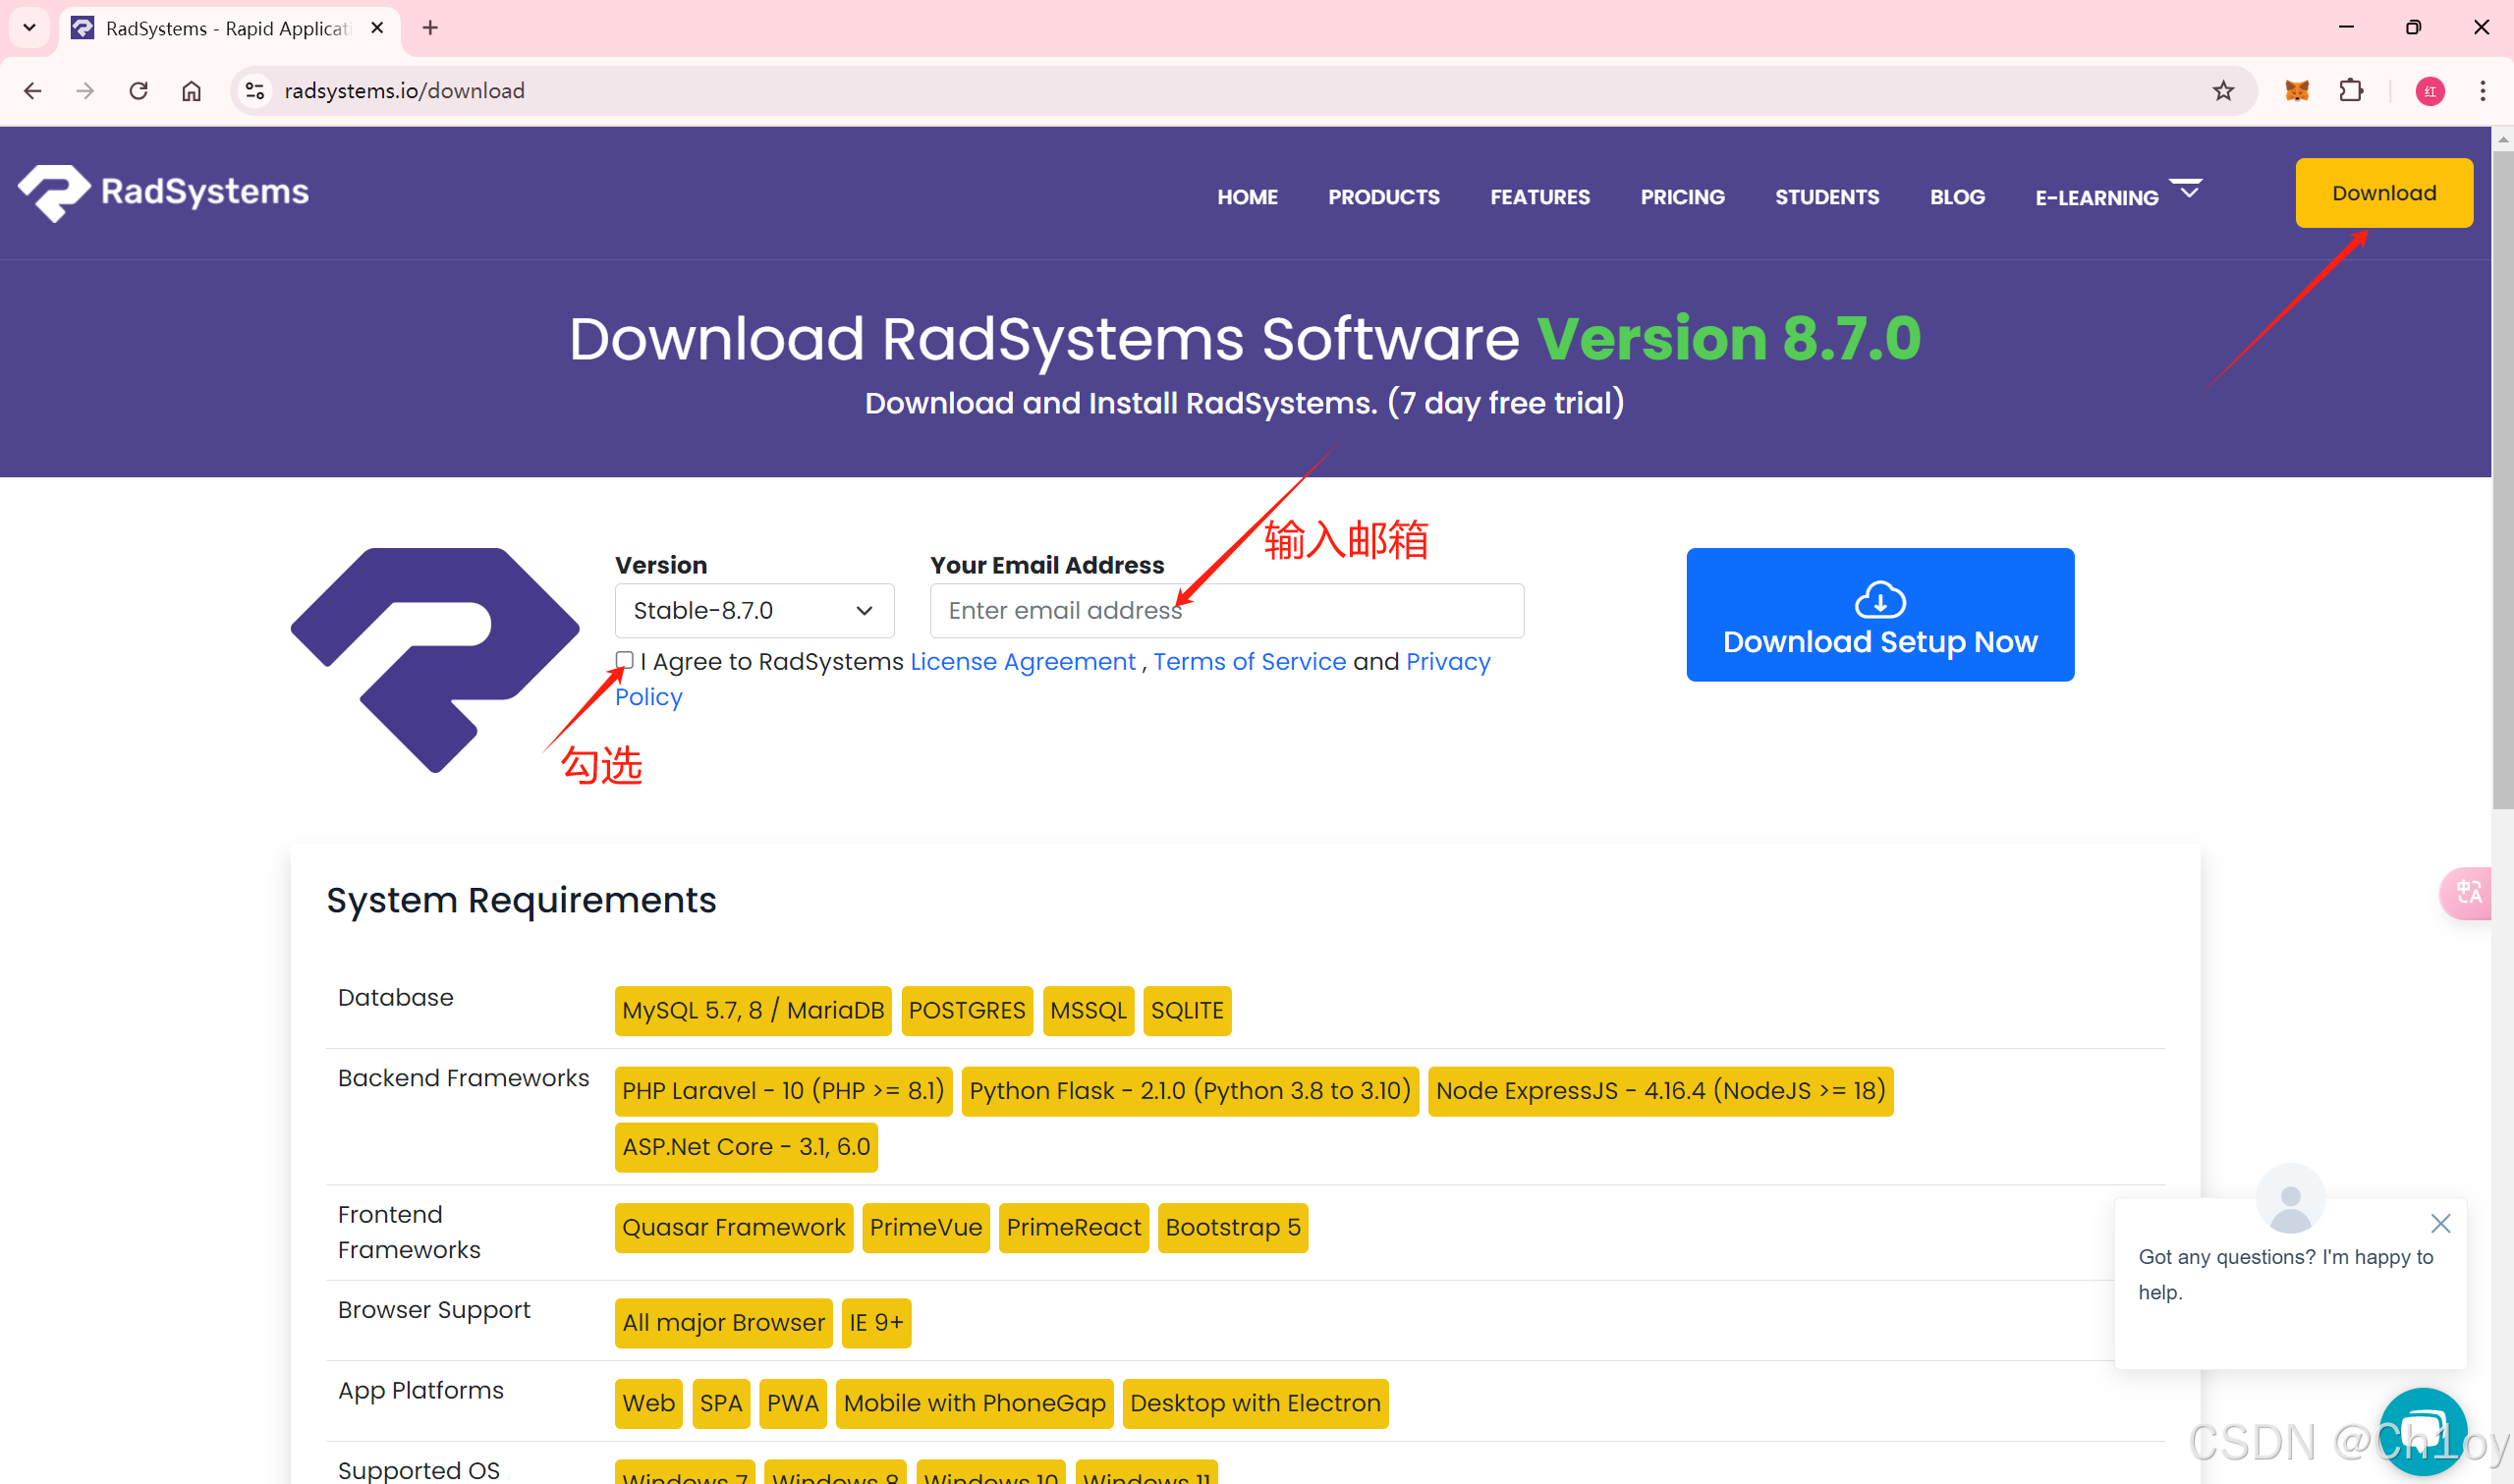Click the Python Flask - 2.1.0 tag
Screen dimensions: 2514x1484
(x=1190, y=1091)
